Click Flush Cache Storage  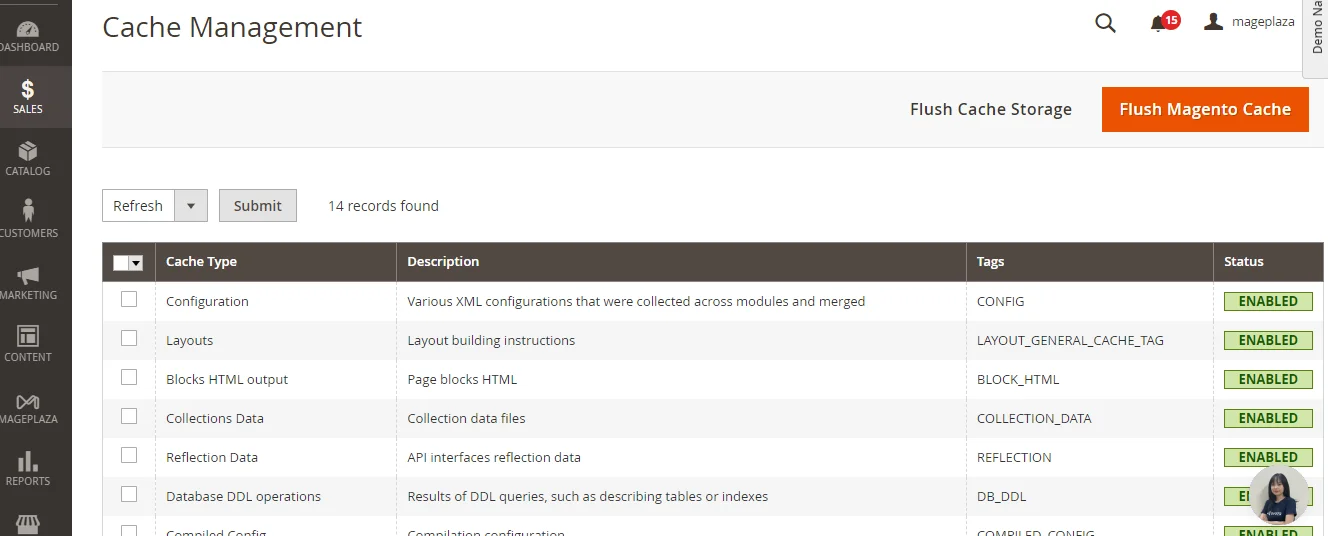990,109
